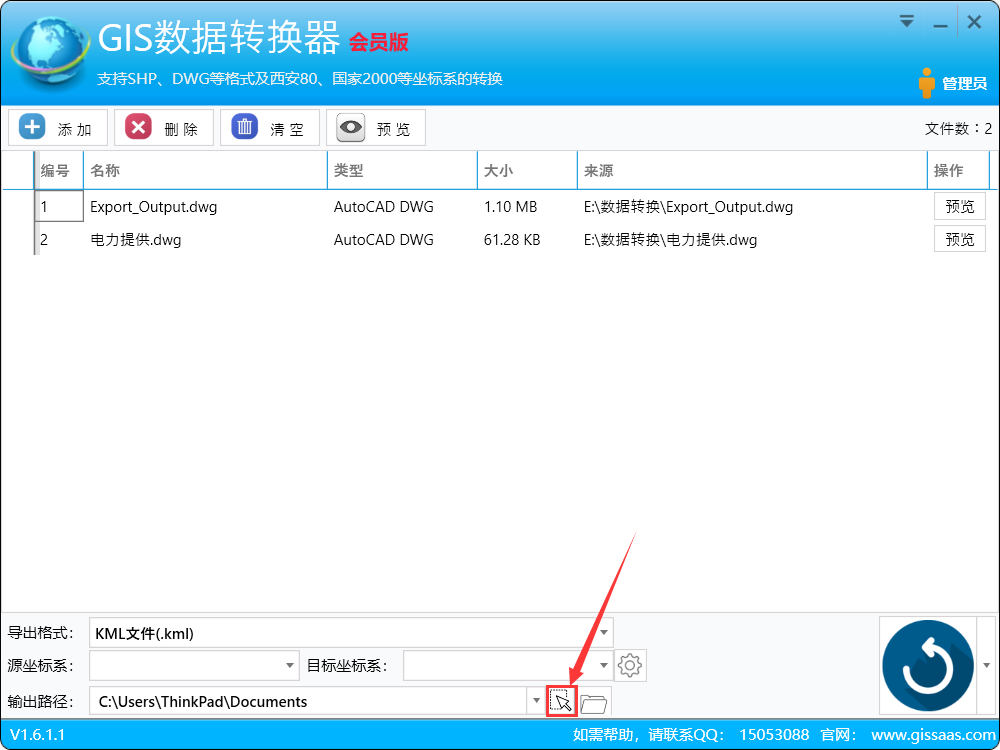Image resolution: width=1000 pixels, height=750 pixels.
Task: Sort by the 类型 column header
Action: 402,170
